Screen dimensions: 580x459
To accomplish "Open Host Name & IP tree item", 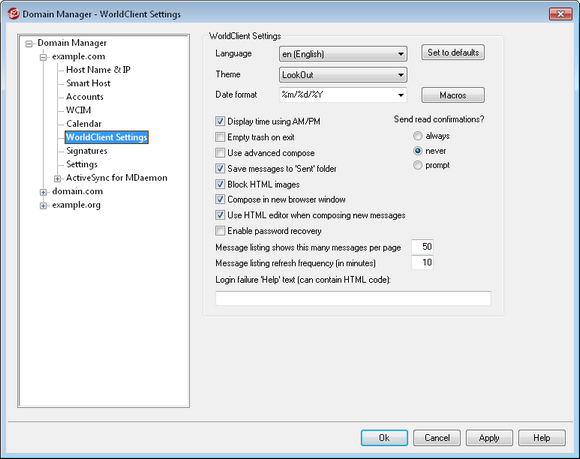I will 98,70.
